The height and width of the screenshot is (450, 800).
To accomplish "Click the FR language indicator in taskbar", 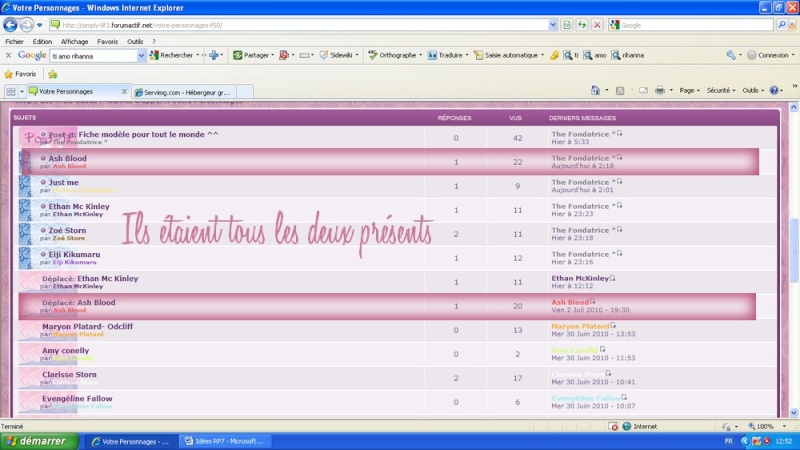I will [729, 441].
